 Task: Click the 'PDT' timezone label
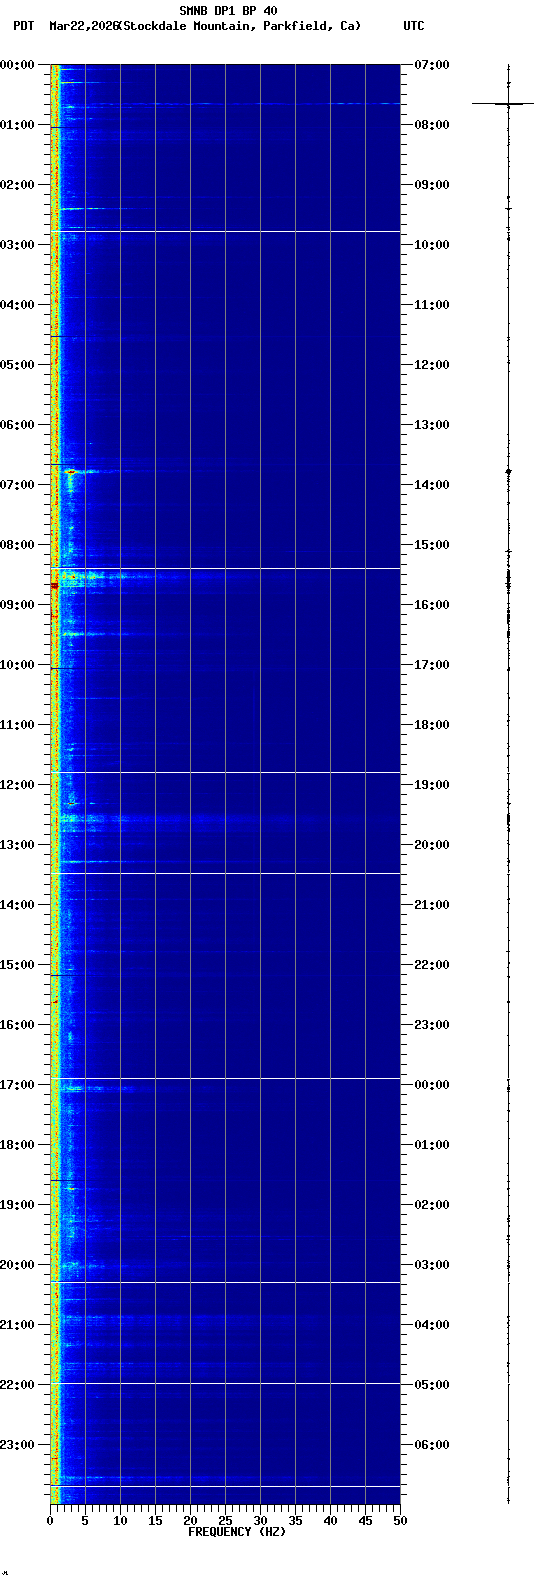(24, 26)
